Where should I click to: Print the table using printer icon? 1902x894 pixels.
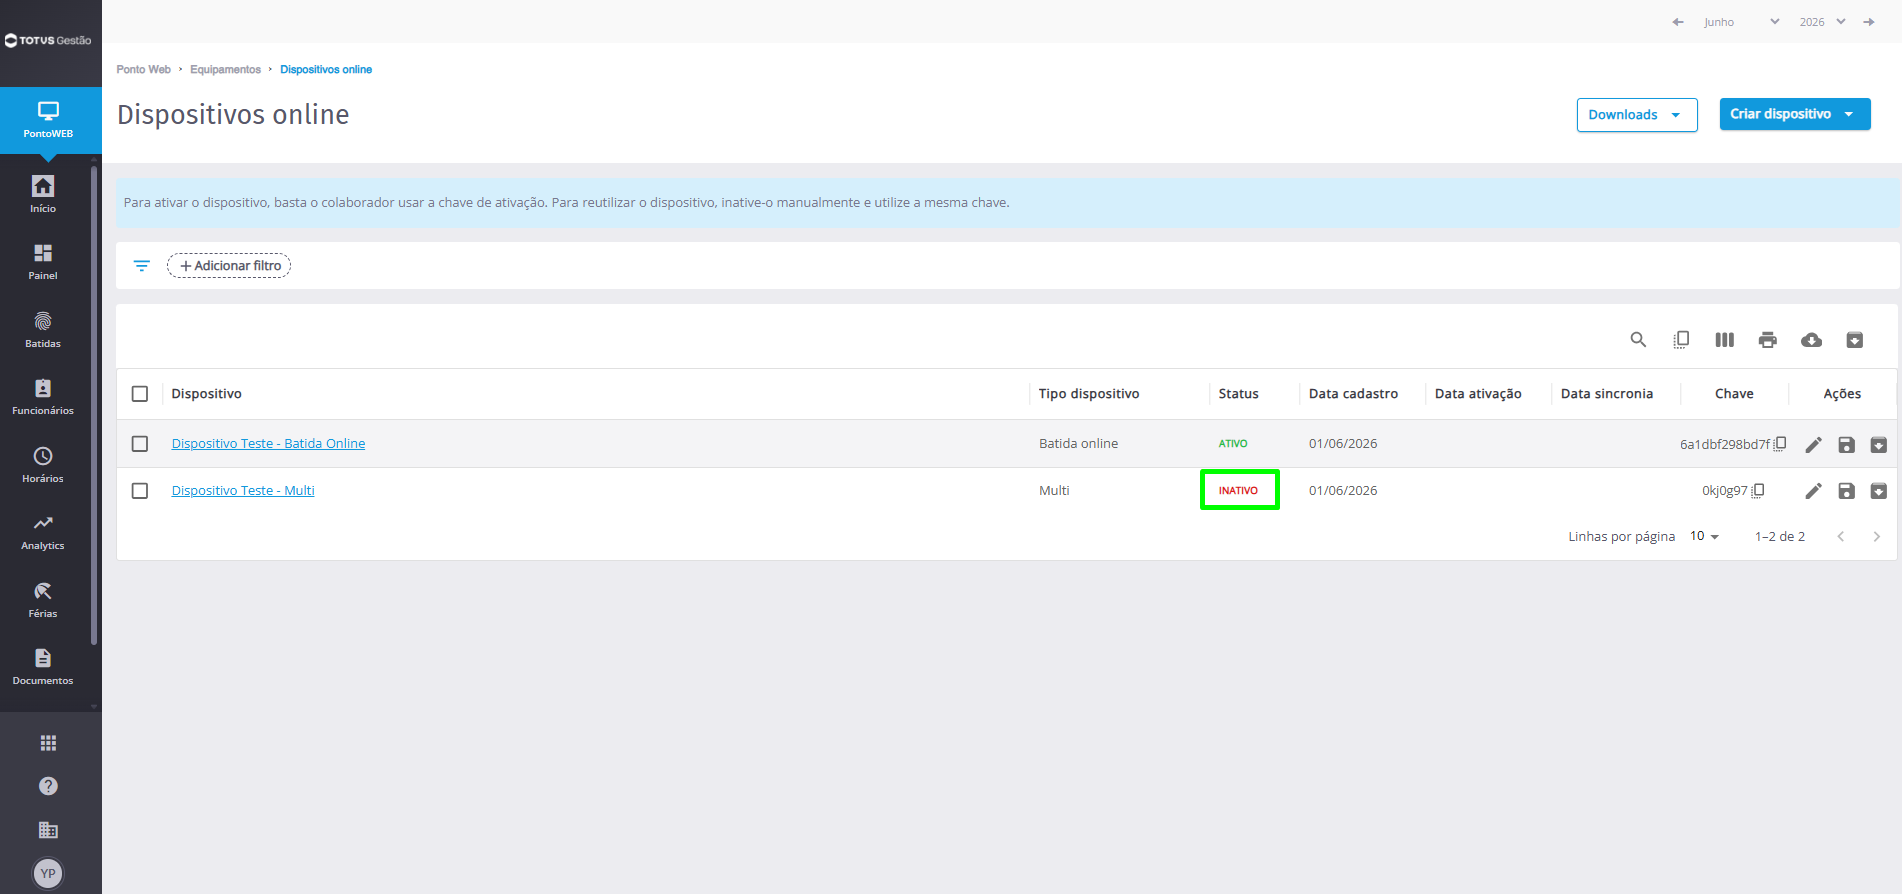1768,340
